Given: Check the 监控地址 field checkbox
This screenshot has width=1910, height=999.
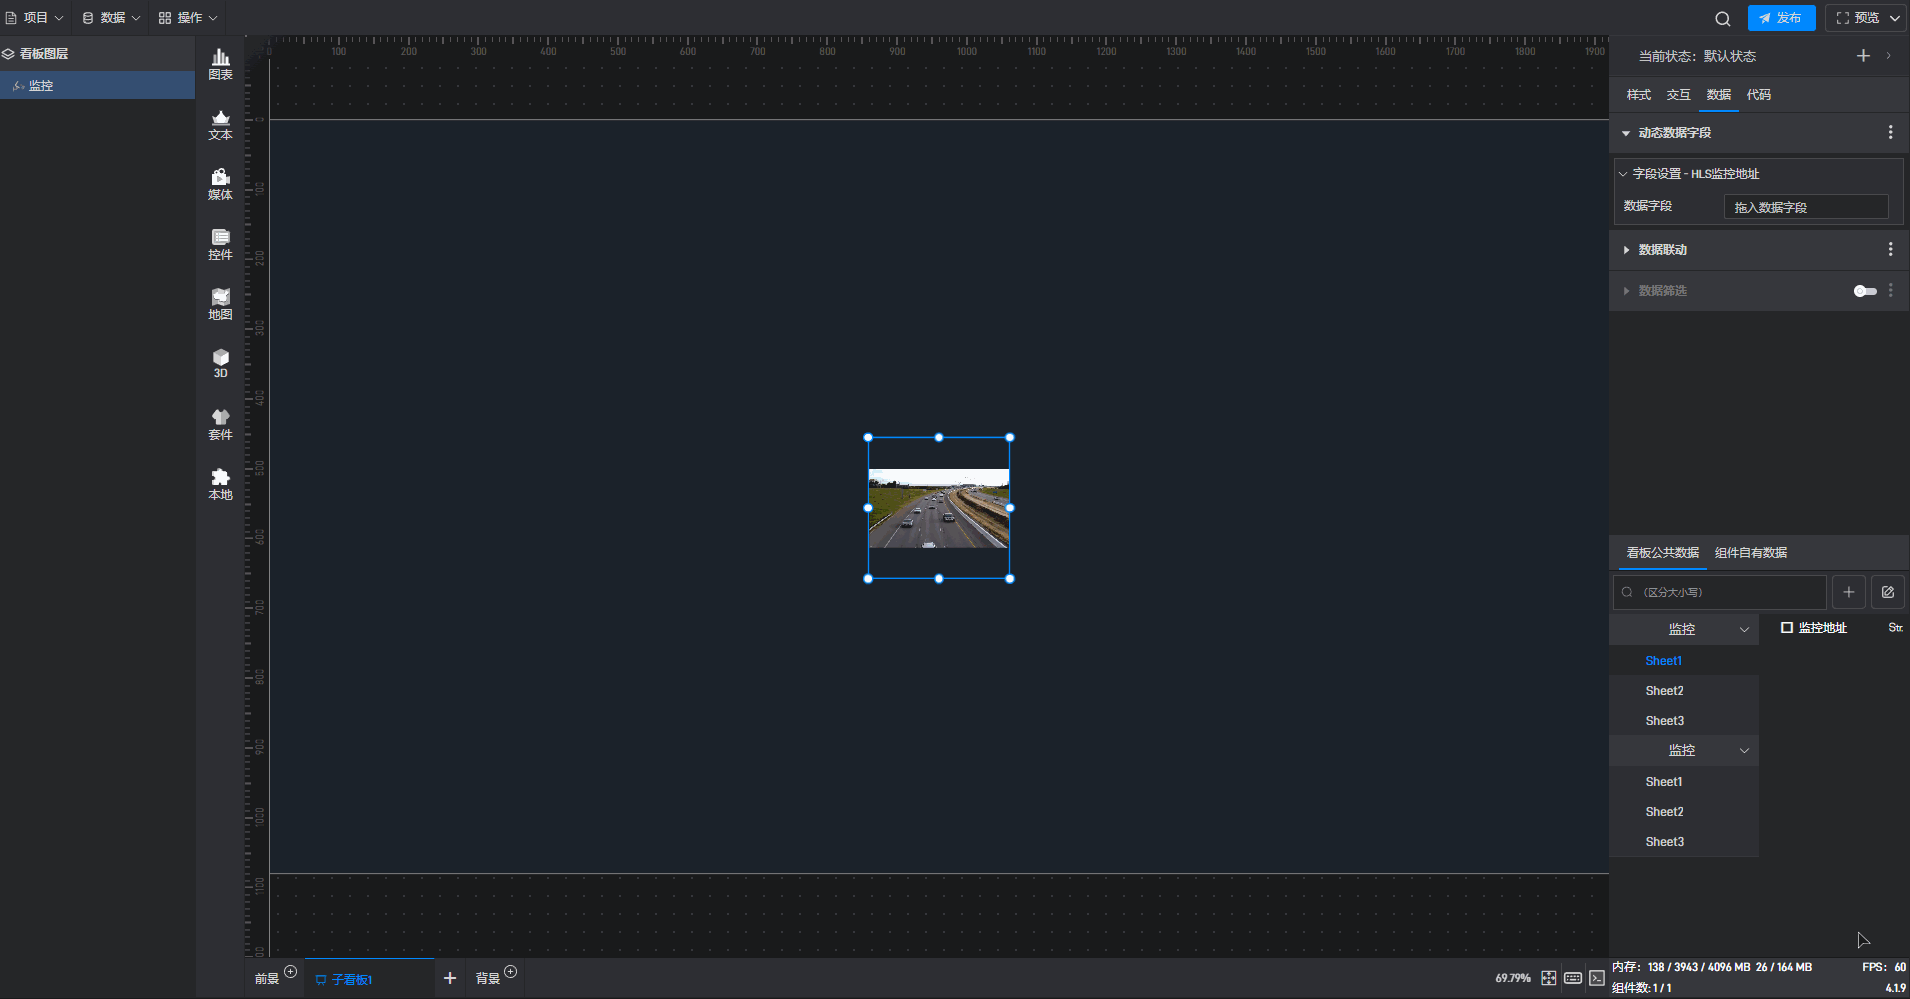Looking at the screenshot, I should pyautogui.click(x=1787, y=628).
